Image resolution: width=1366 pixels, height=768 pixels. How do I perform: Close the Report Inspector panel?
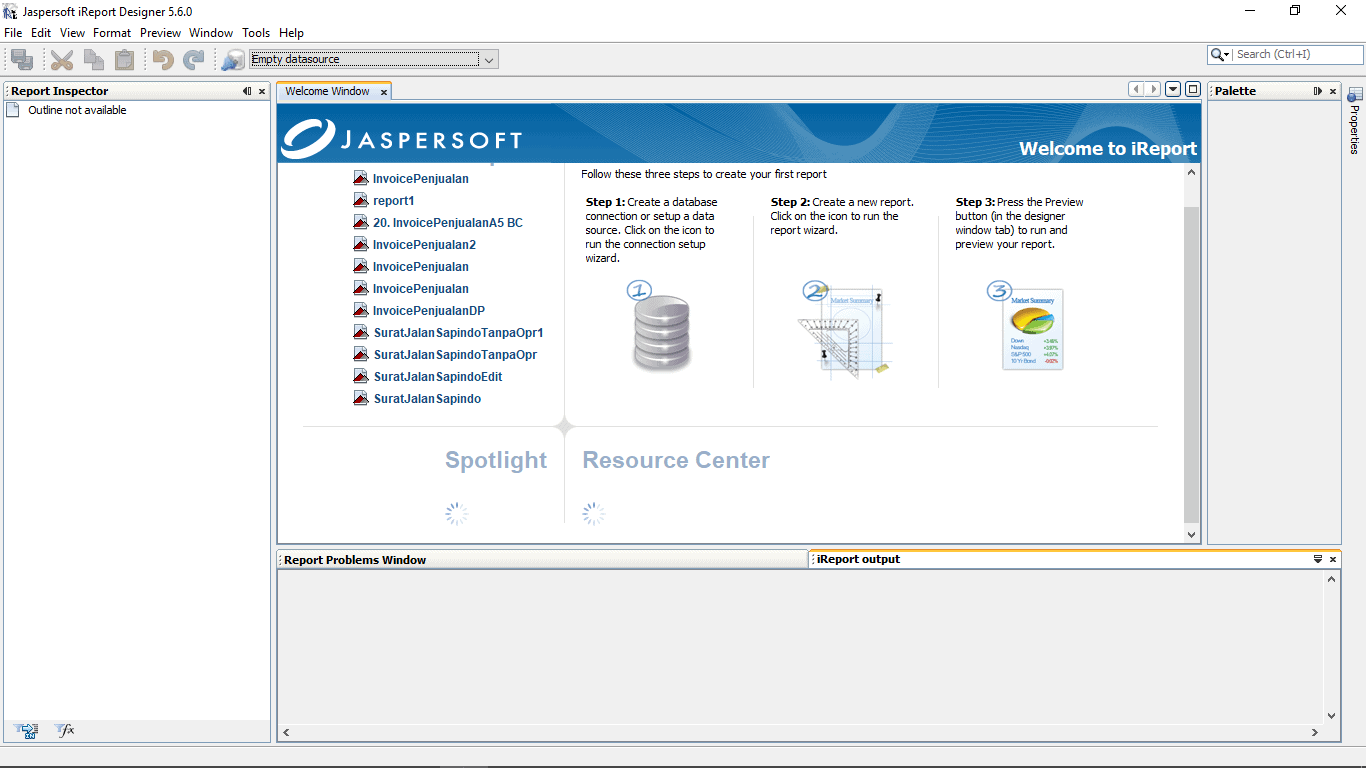262,91
